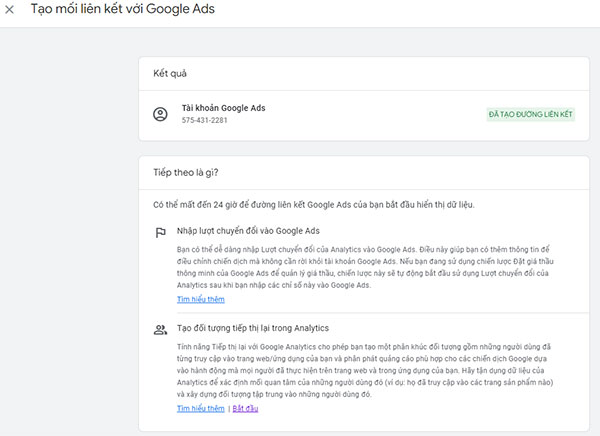Click the Nhập lượt chuyển đổi vào Google Ads title
Screen dimensions: 600x436
click(248, 231)
